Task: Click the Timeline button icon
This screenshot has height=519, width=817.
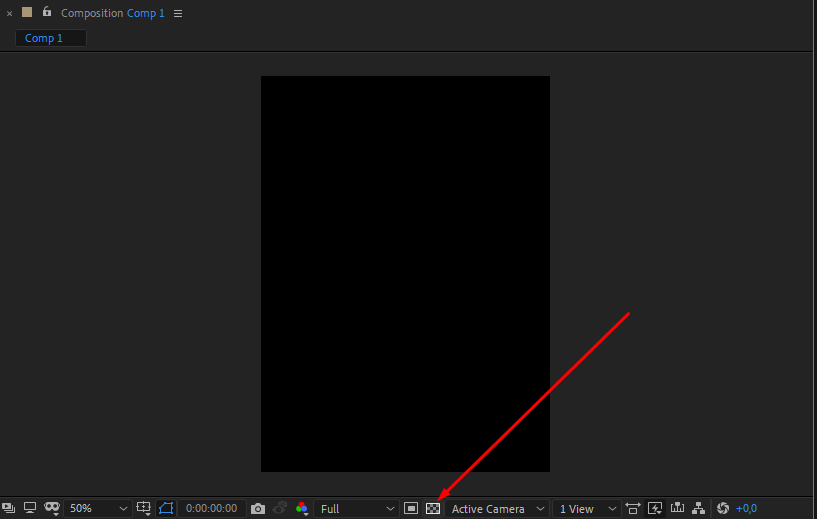Action: (x=677, y=508)
